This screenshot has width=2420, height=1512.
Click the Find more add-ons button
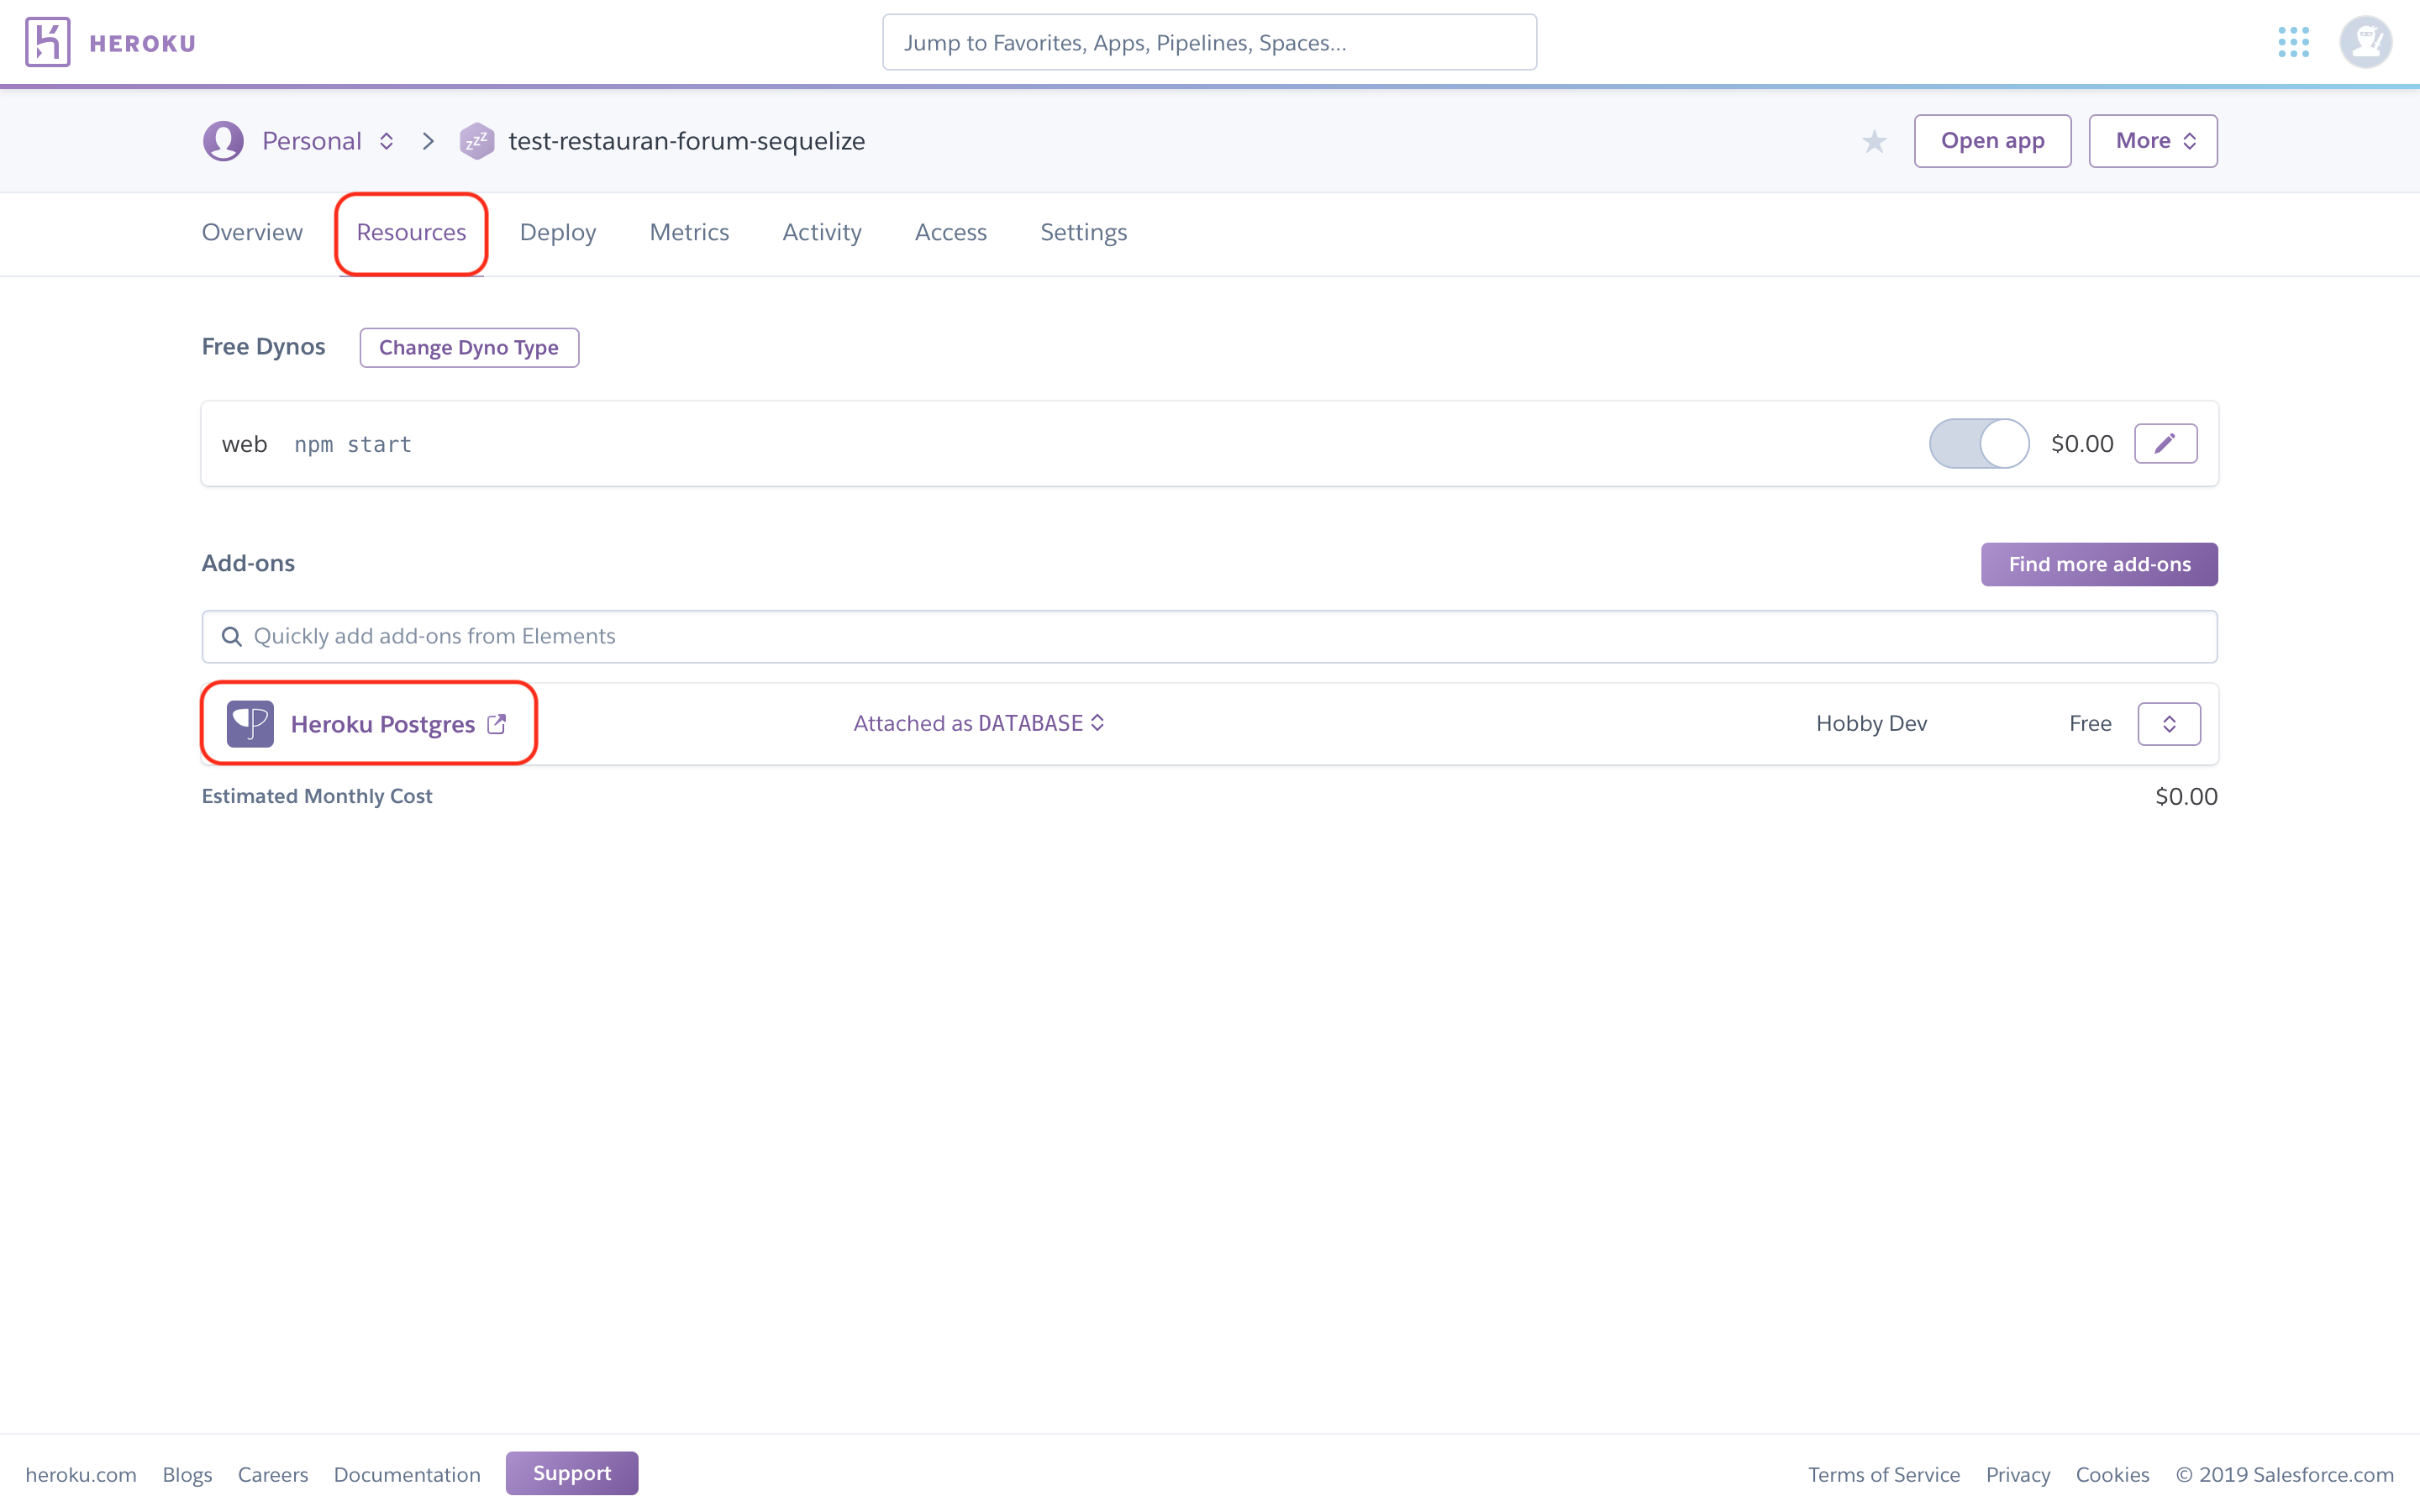pyautogui.click(x=2098, y=564)
